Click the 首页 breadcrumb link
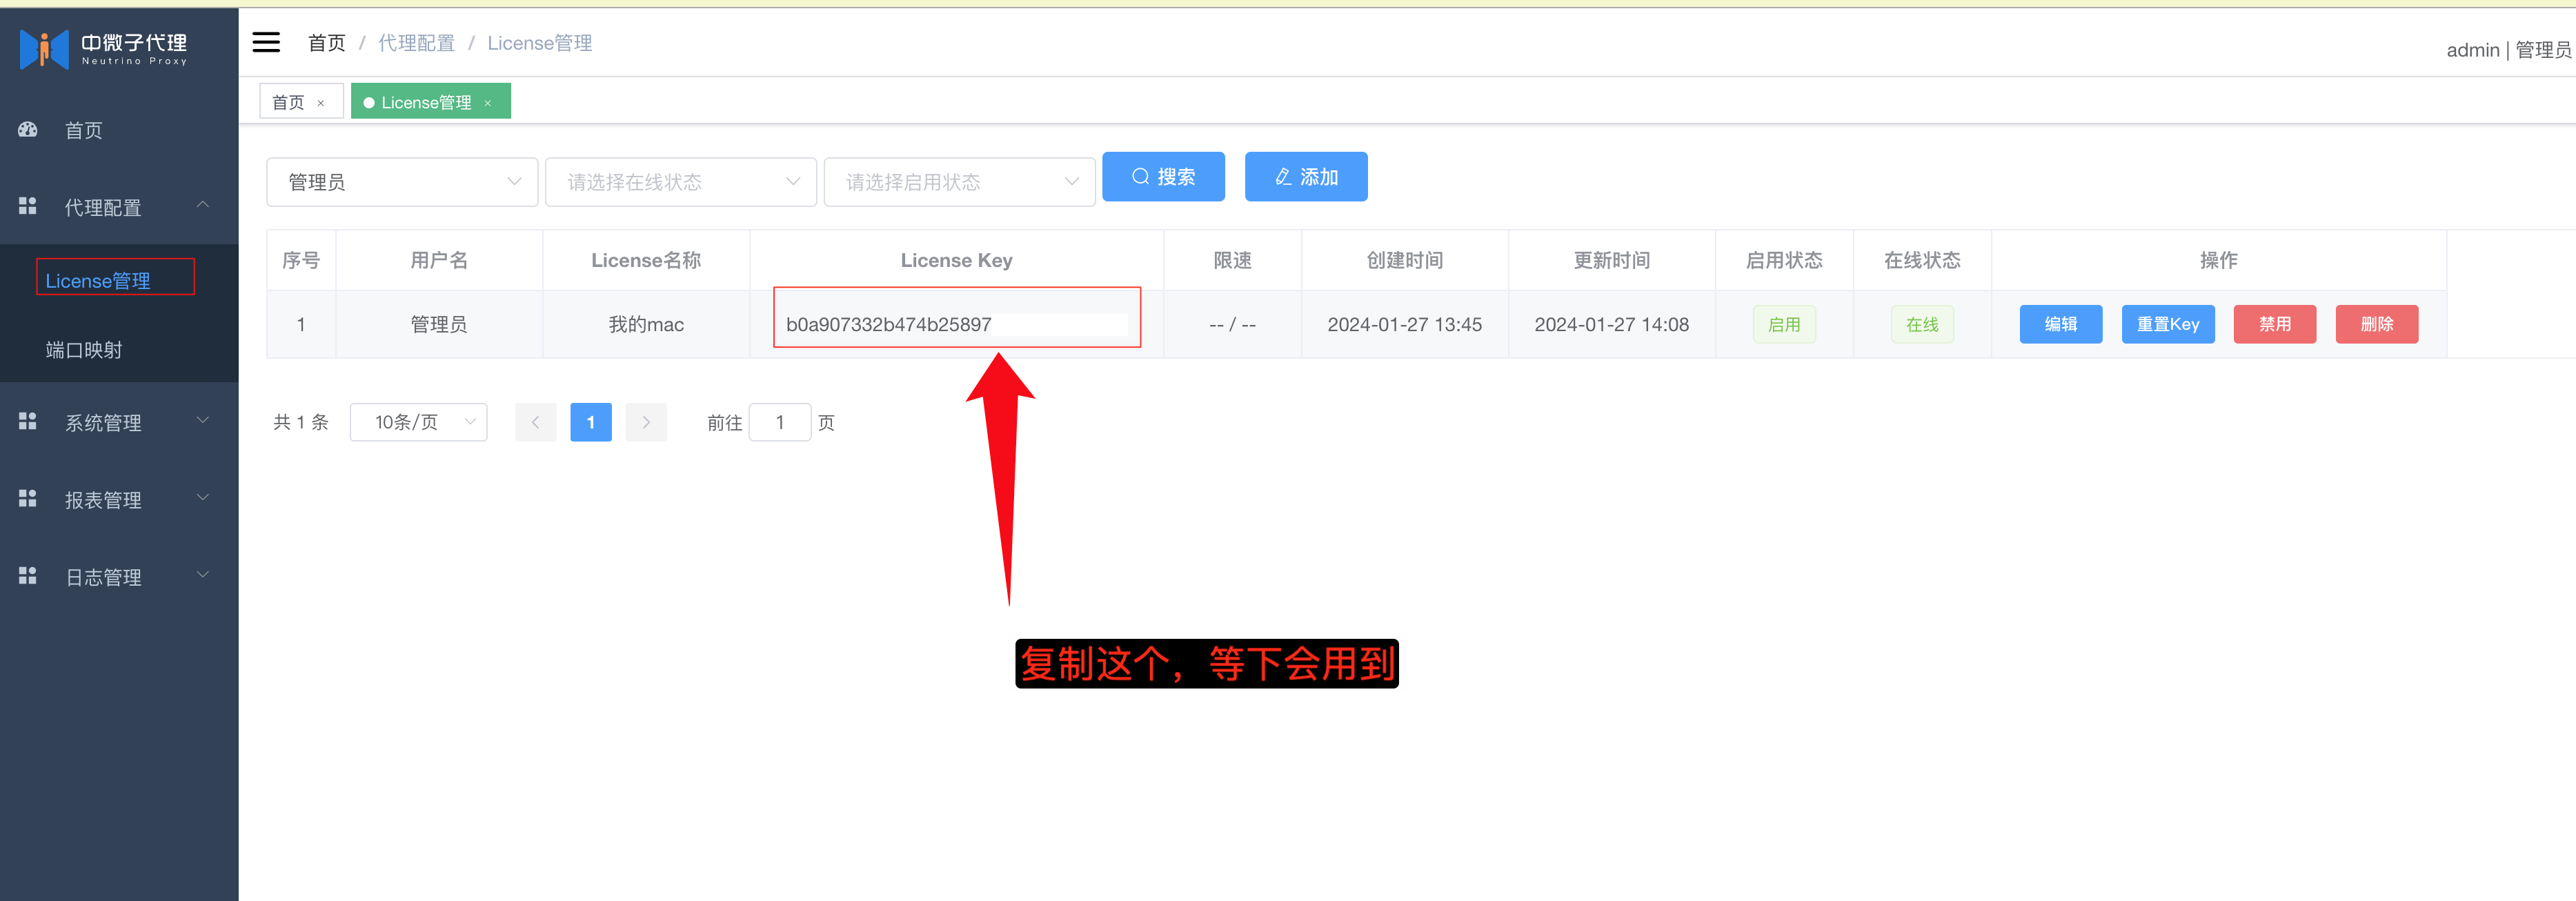 327,43
